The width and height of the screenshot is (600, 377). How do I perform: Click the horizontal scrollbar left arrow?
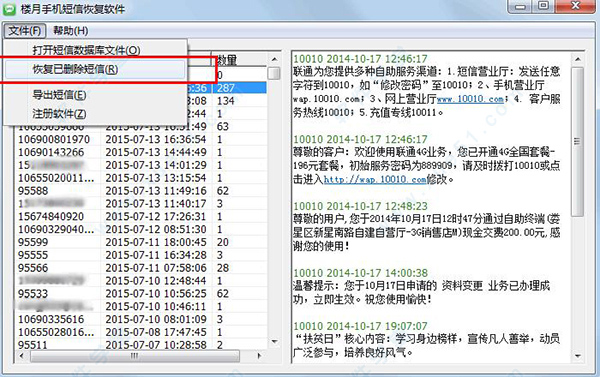tap(22, 356)
